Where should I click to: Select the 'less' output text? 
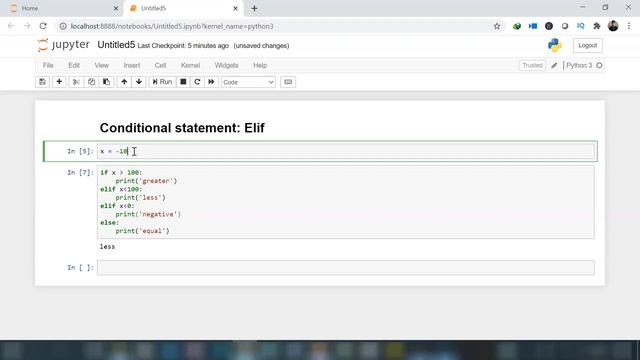tap(107, 247)
